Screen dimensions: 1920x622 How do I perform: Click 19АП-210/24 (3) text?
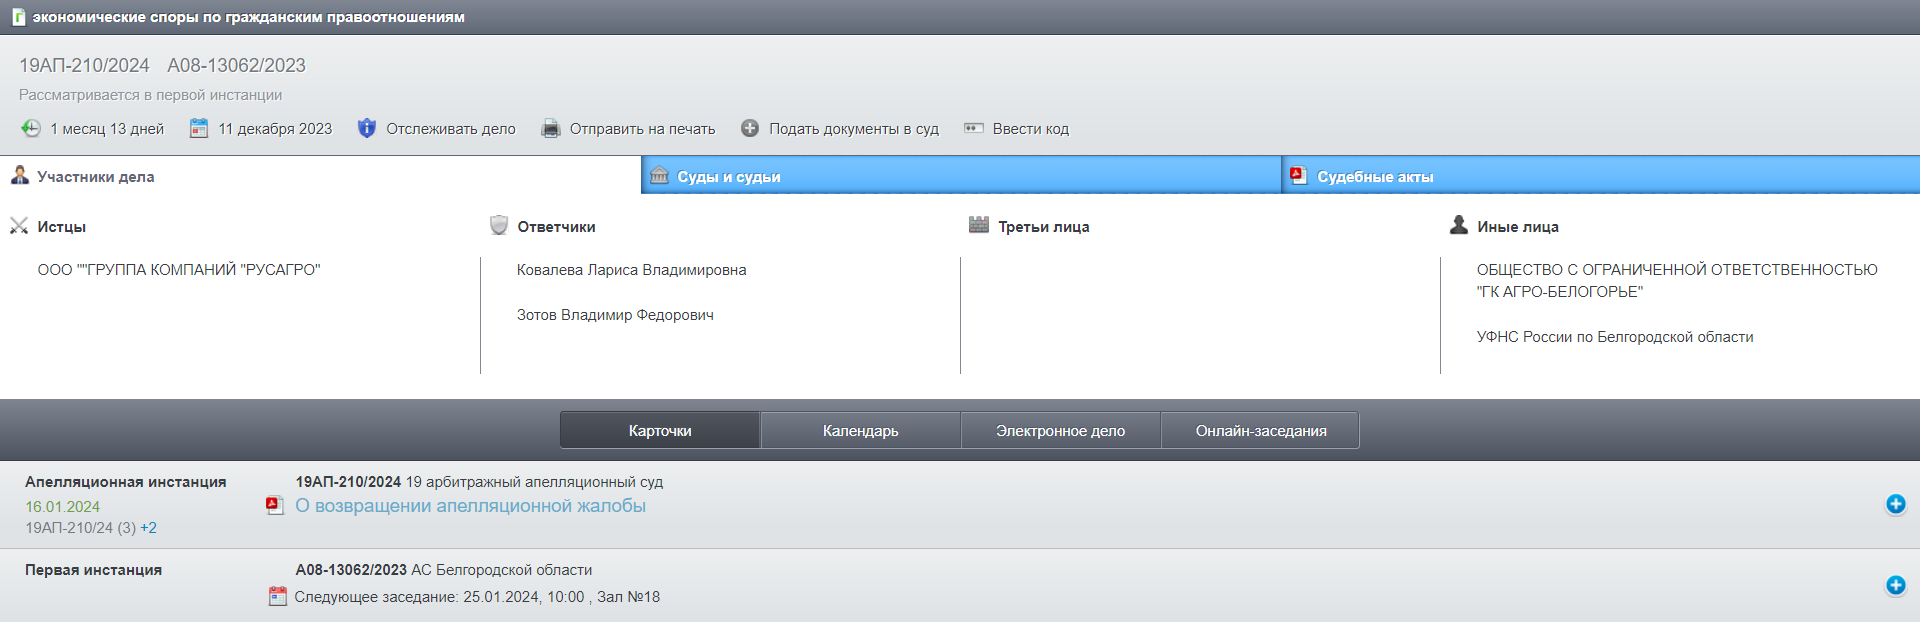coord(80,528)
